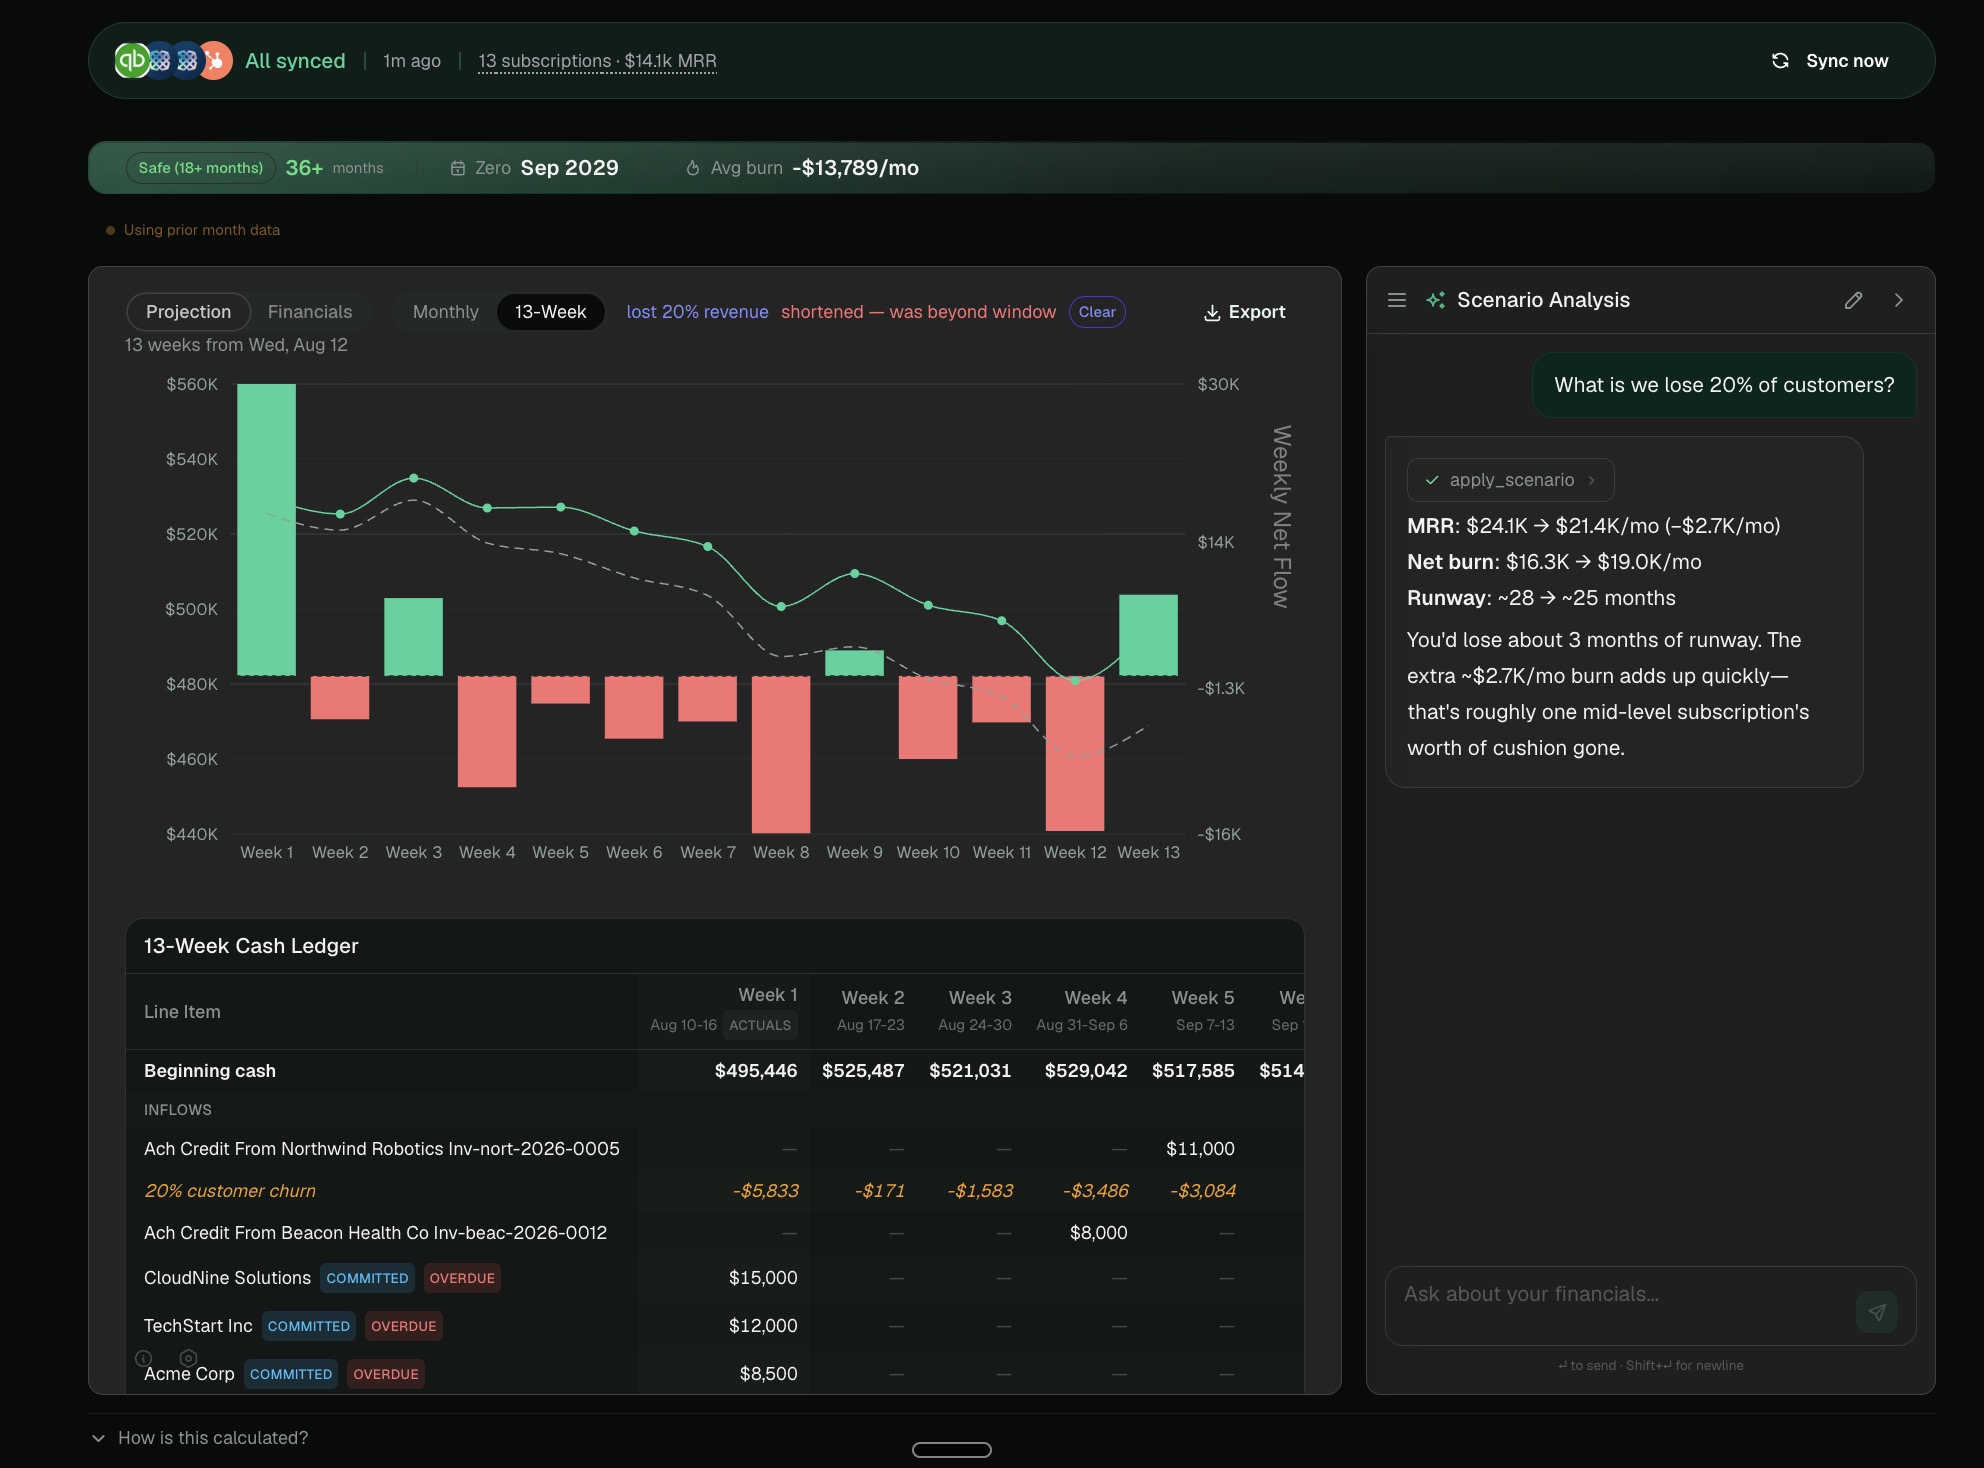Click the user message about losing 20% customers

[x=1724, y=385]
